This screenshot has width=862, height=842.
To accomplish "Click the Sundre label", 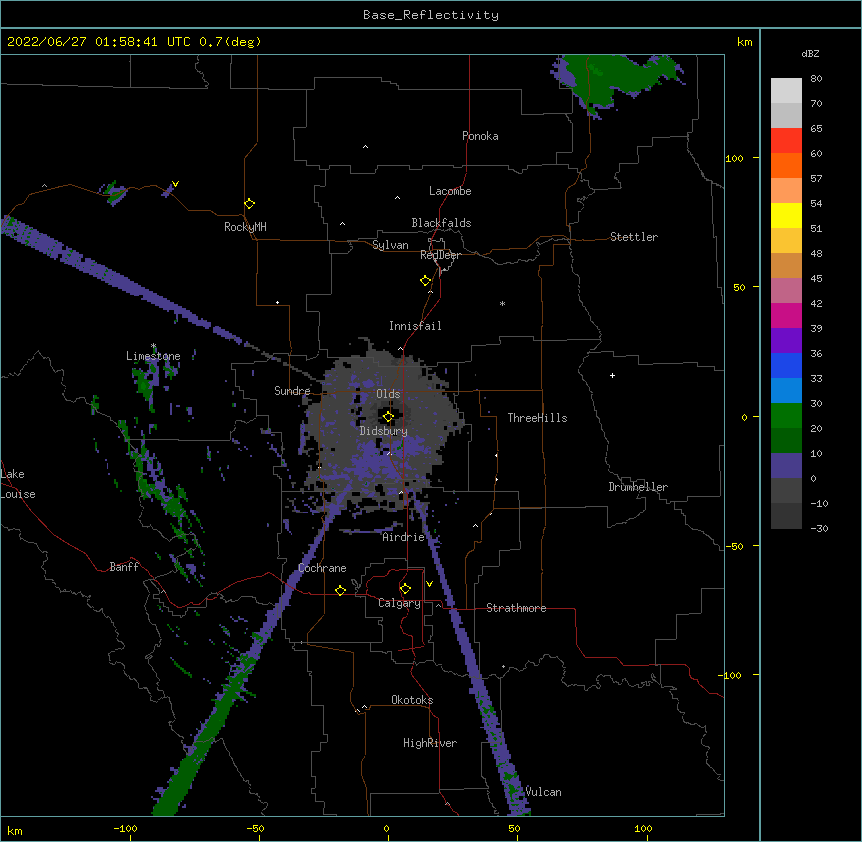I will click(x=292, y=391).
